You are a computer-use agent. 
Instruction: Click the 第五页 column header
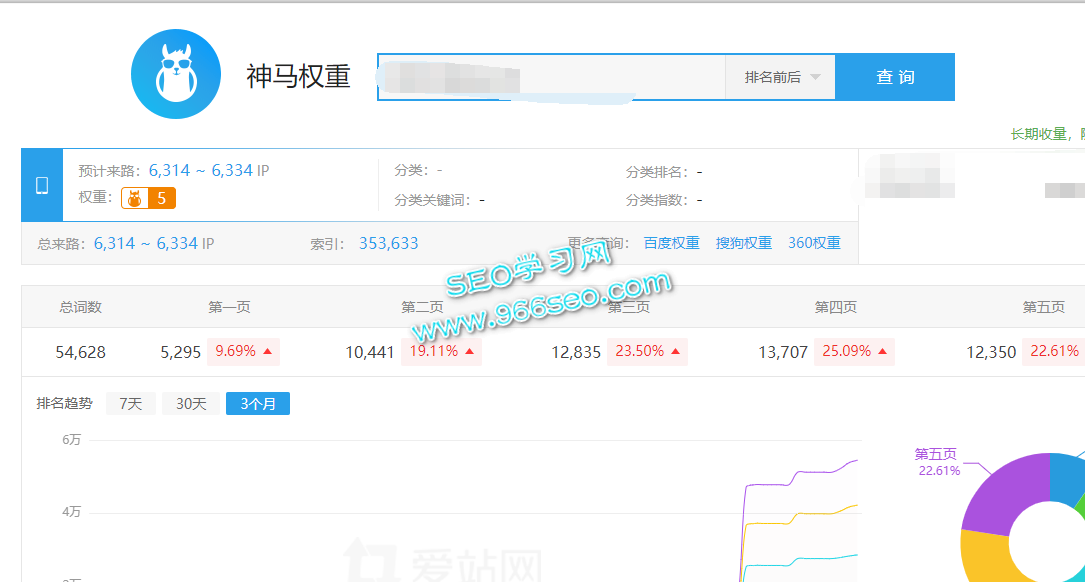click(1043, 307)
